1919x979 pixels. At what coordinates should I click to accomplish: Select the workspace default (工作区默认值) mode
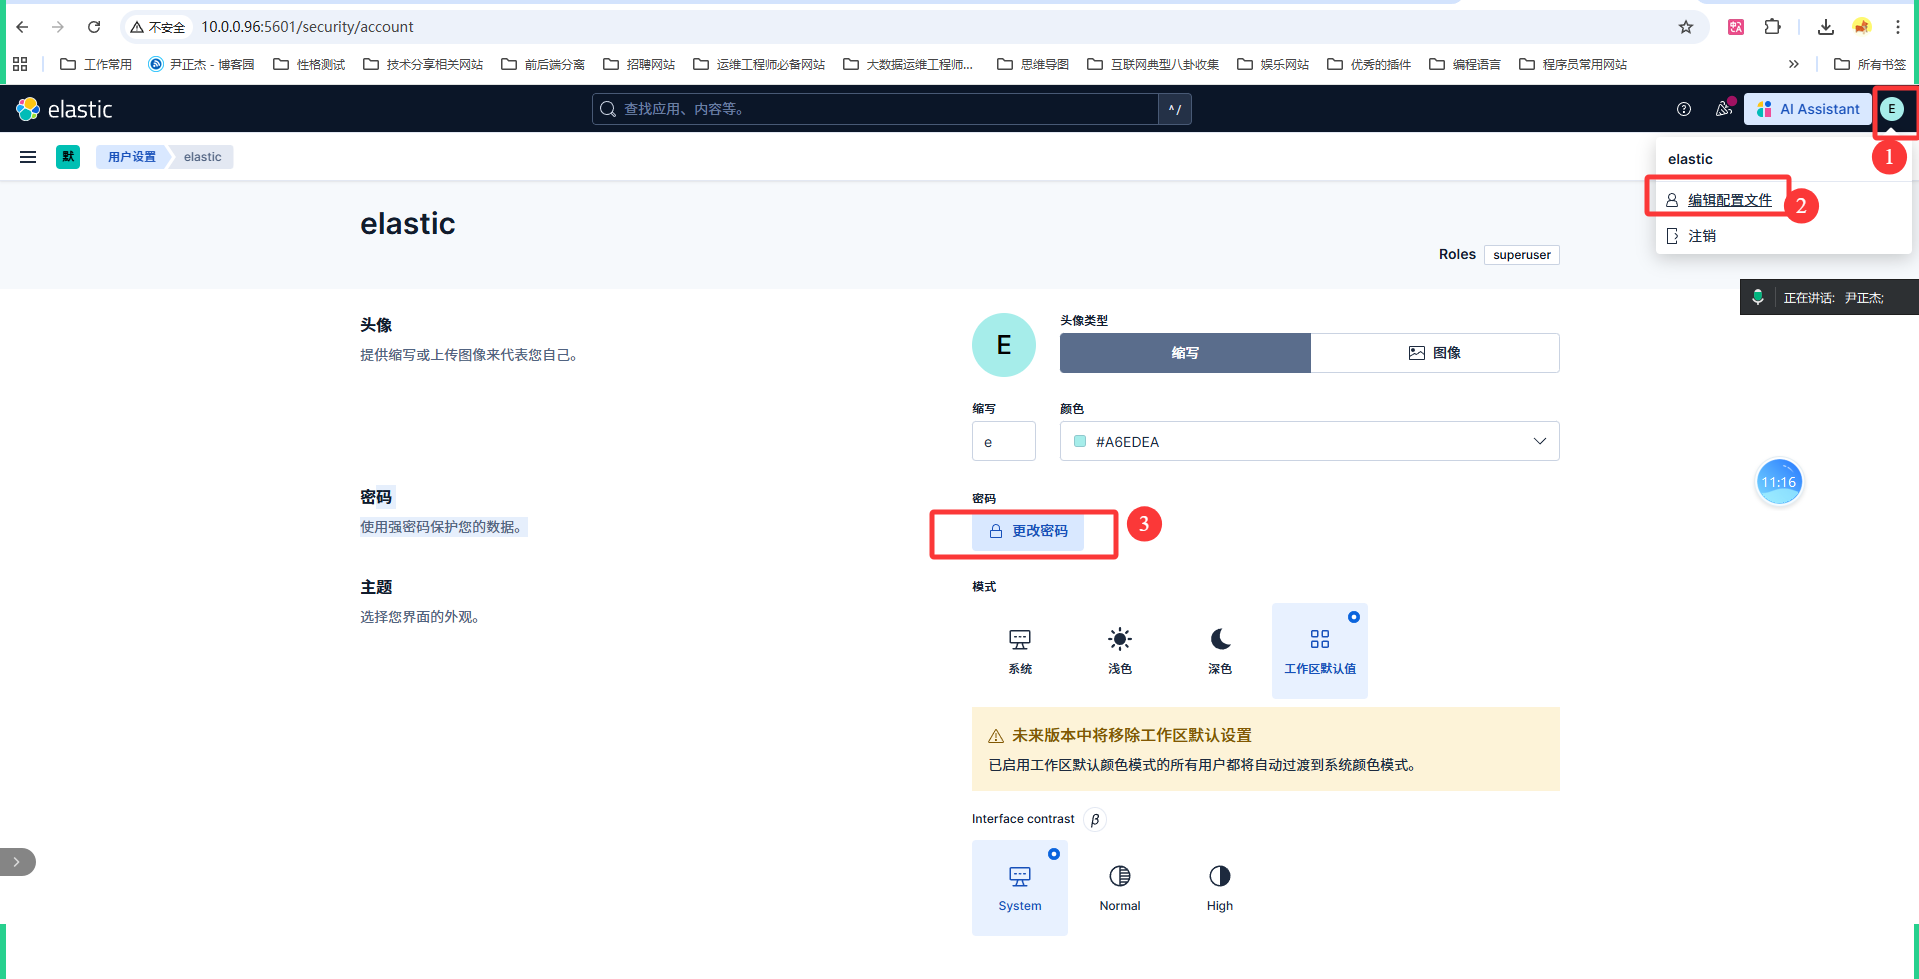point(1320,651)
